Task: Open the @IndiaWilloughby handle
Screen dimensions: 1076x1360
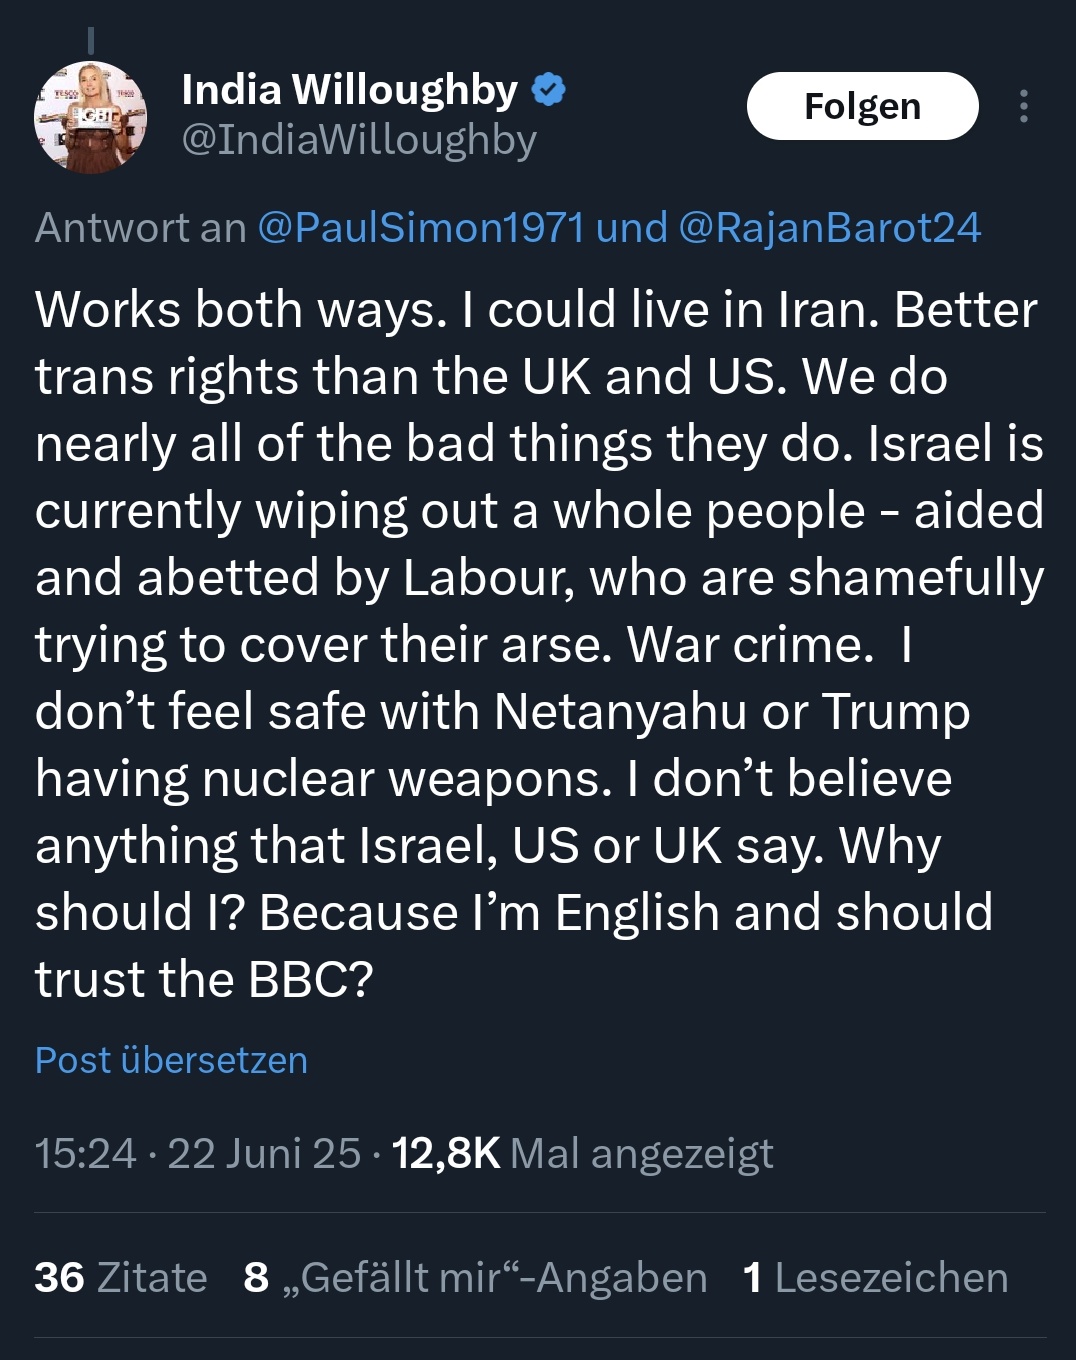Action: [359, 140]
